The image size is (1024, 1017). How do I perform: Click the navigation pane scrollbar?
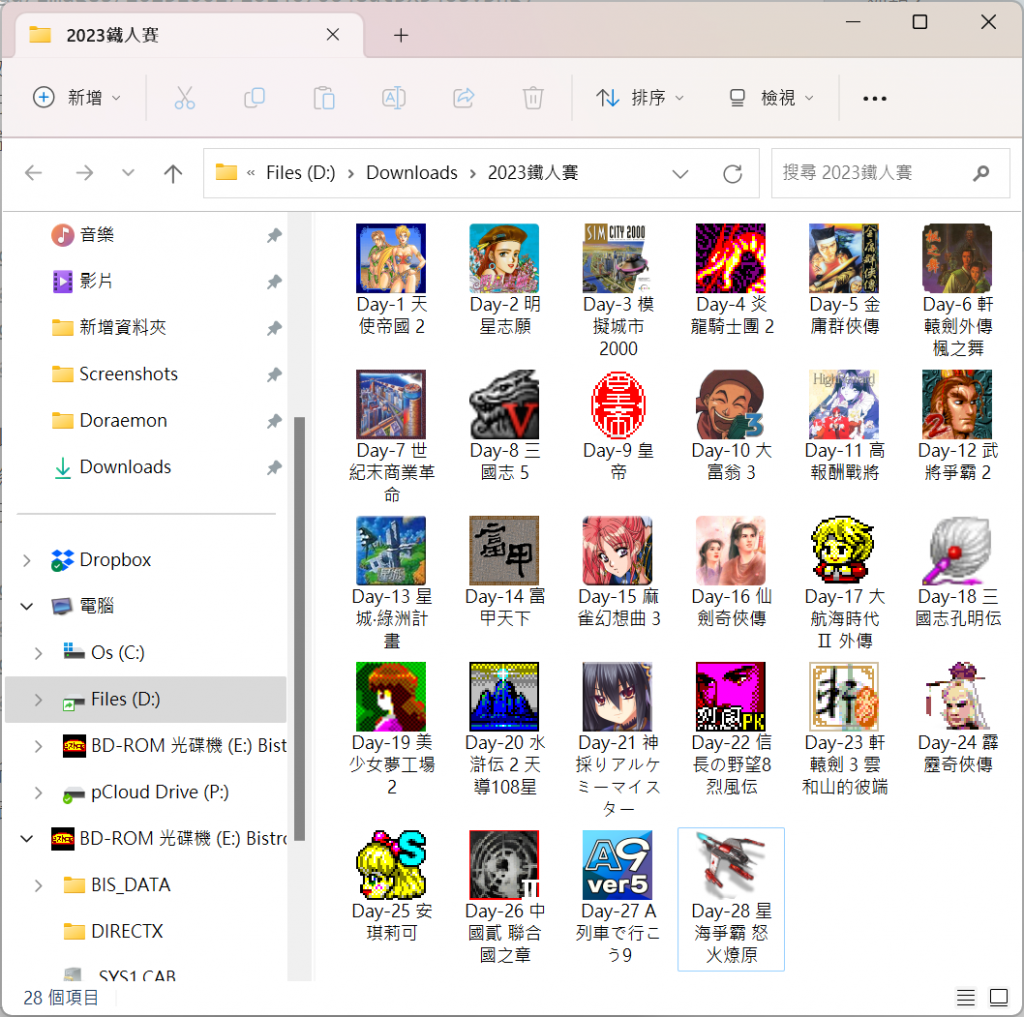300,628
